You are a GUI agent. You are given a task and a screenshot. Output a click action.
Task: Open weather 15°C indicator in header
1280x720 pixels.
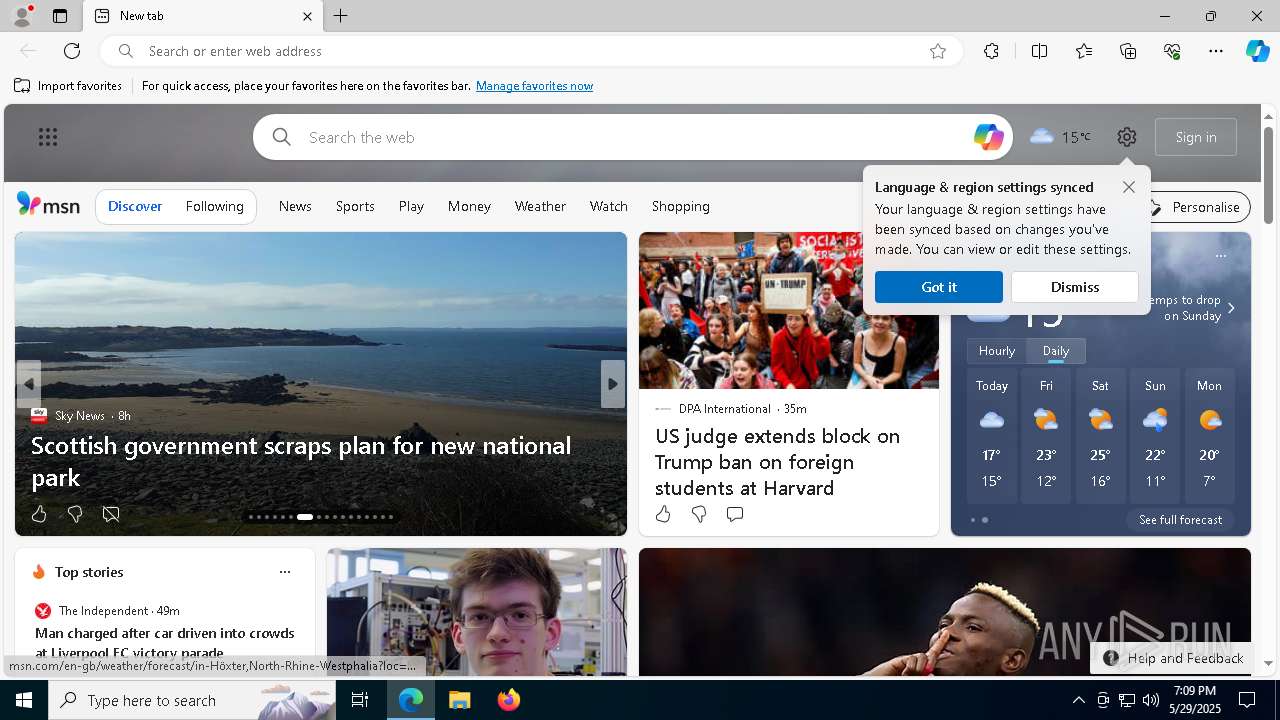click(x=1060, y=137)
